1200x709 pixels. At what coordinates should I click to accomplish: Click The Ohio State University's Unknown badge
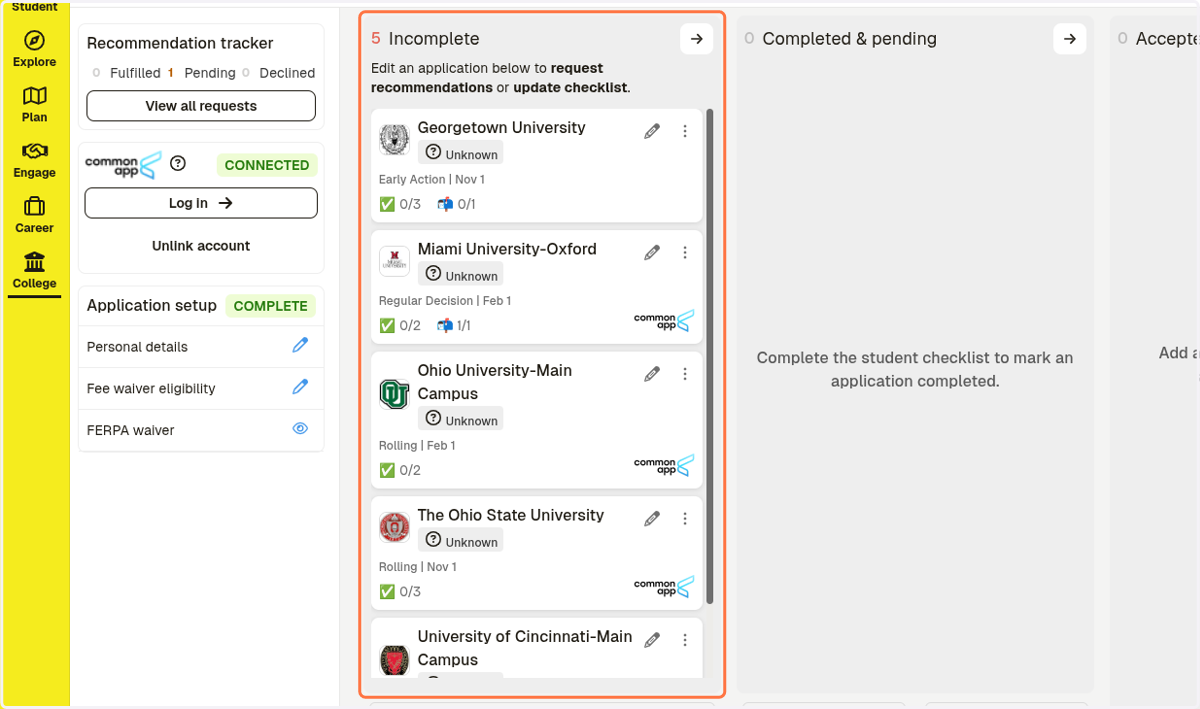click(461, 541)
